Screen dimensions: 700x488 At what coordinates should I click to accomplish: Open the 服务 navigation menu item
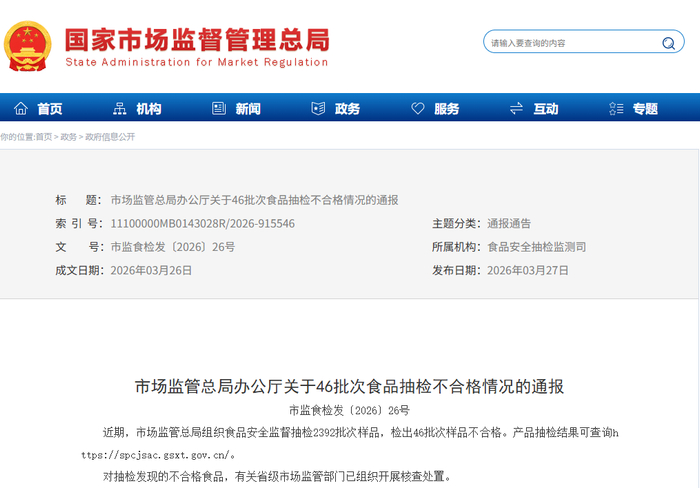pos(446,108)
